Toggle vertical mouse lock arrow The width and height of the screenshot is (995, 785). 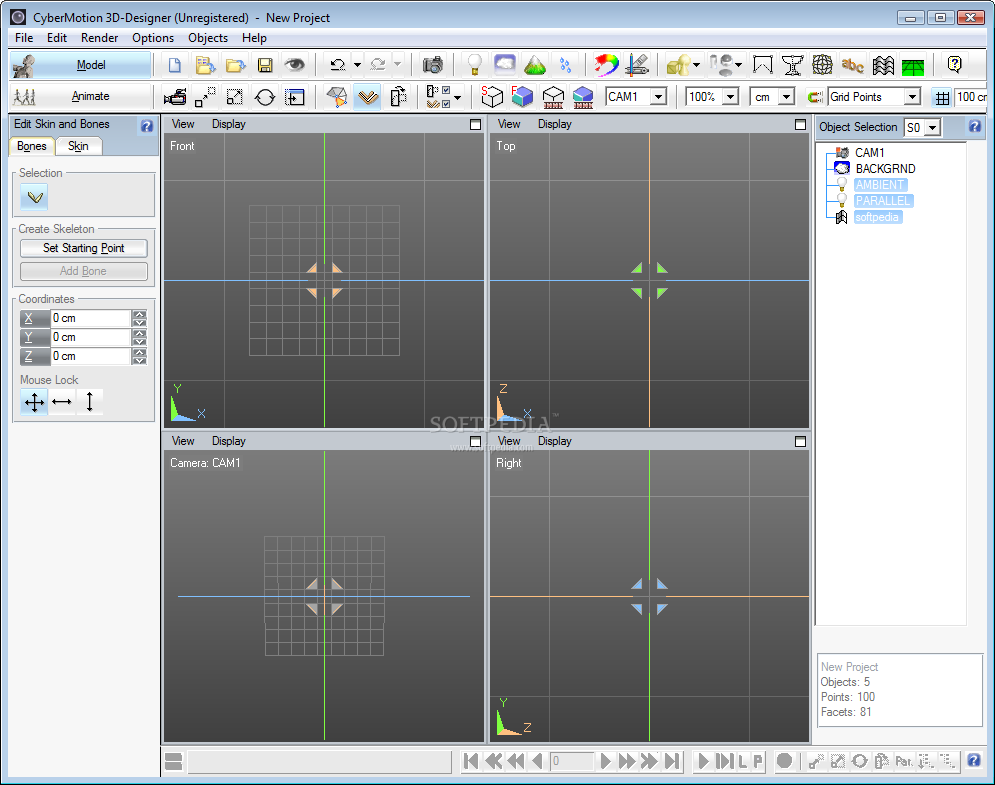pos(89,402)
